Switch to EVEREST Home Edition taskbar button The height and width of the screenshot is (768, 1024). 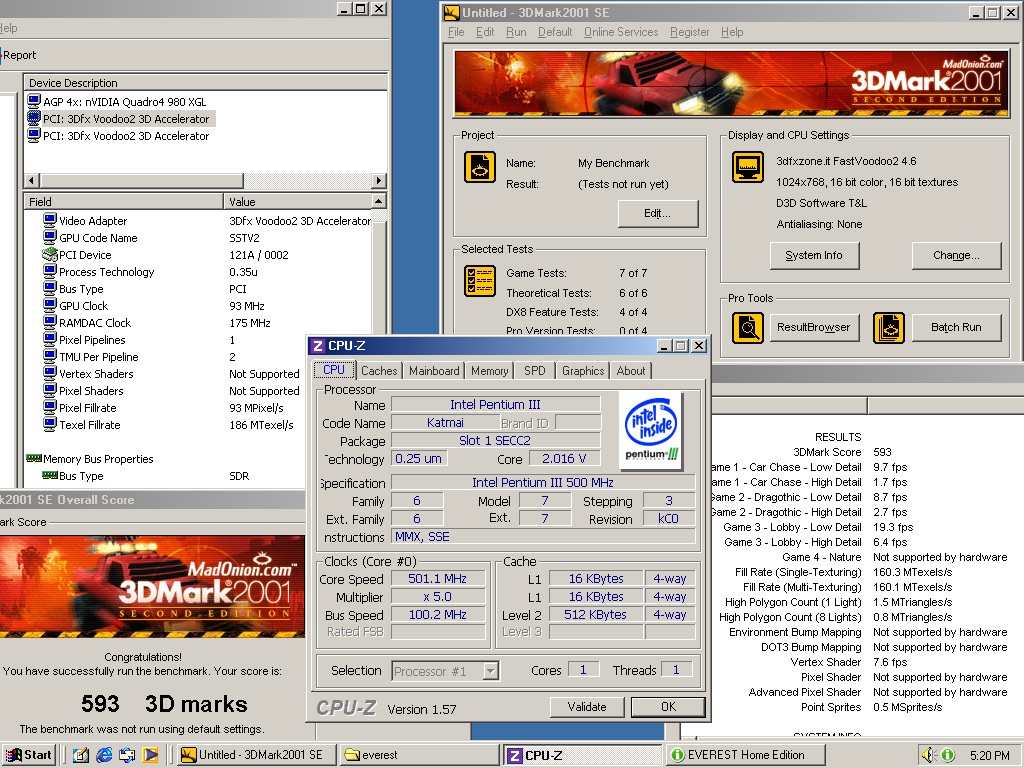(x=746, y=755)
